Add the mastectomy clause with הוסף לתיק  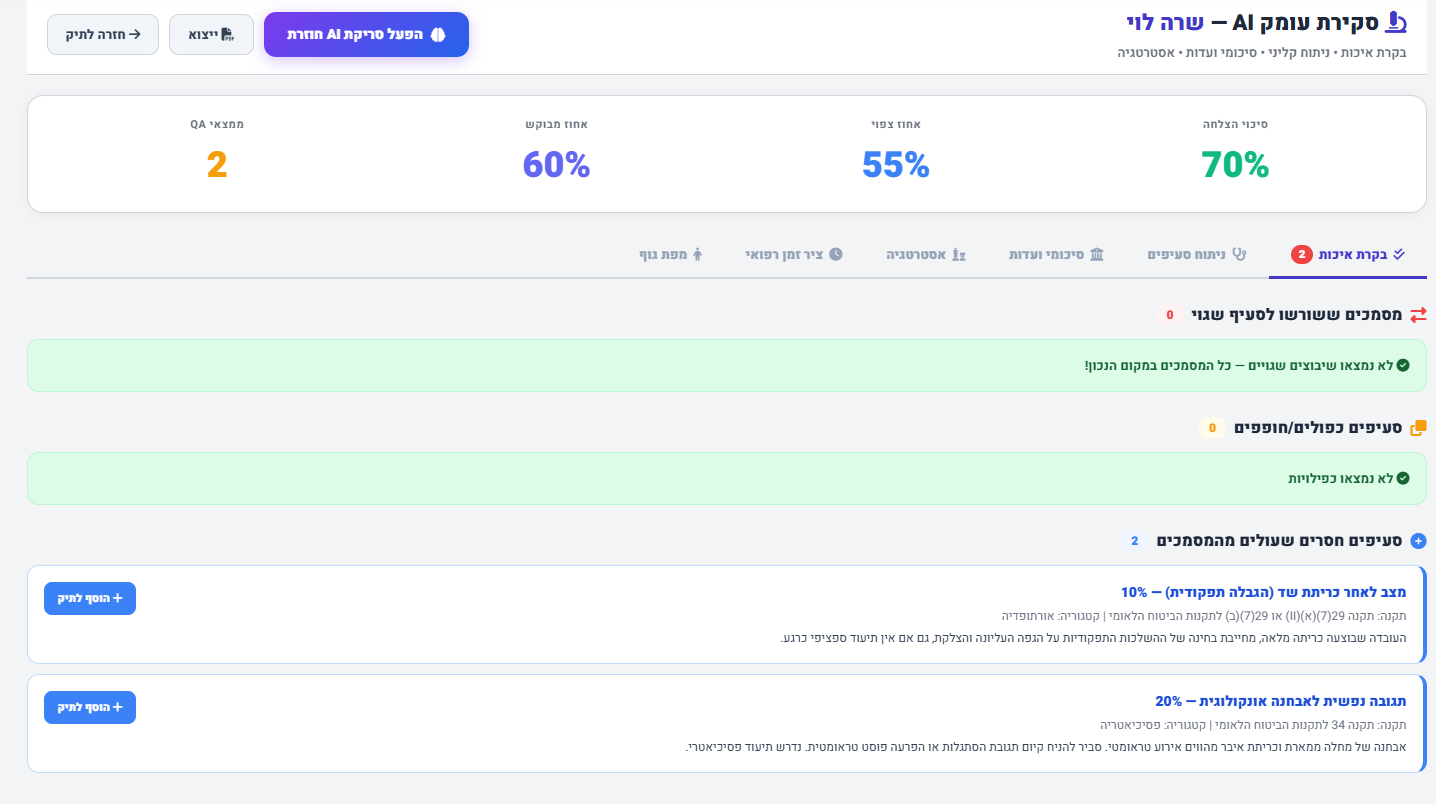[x=90, y=598]
